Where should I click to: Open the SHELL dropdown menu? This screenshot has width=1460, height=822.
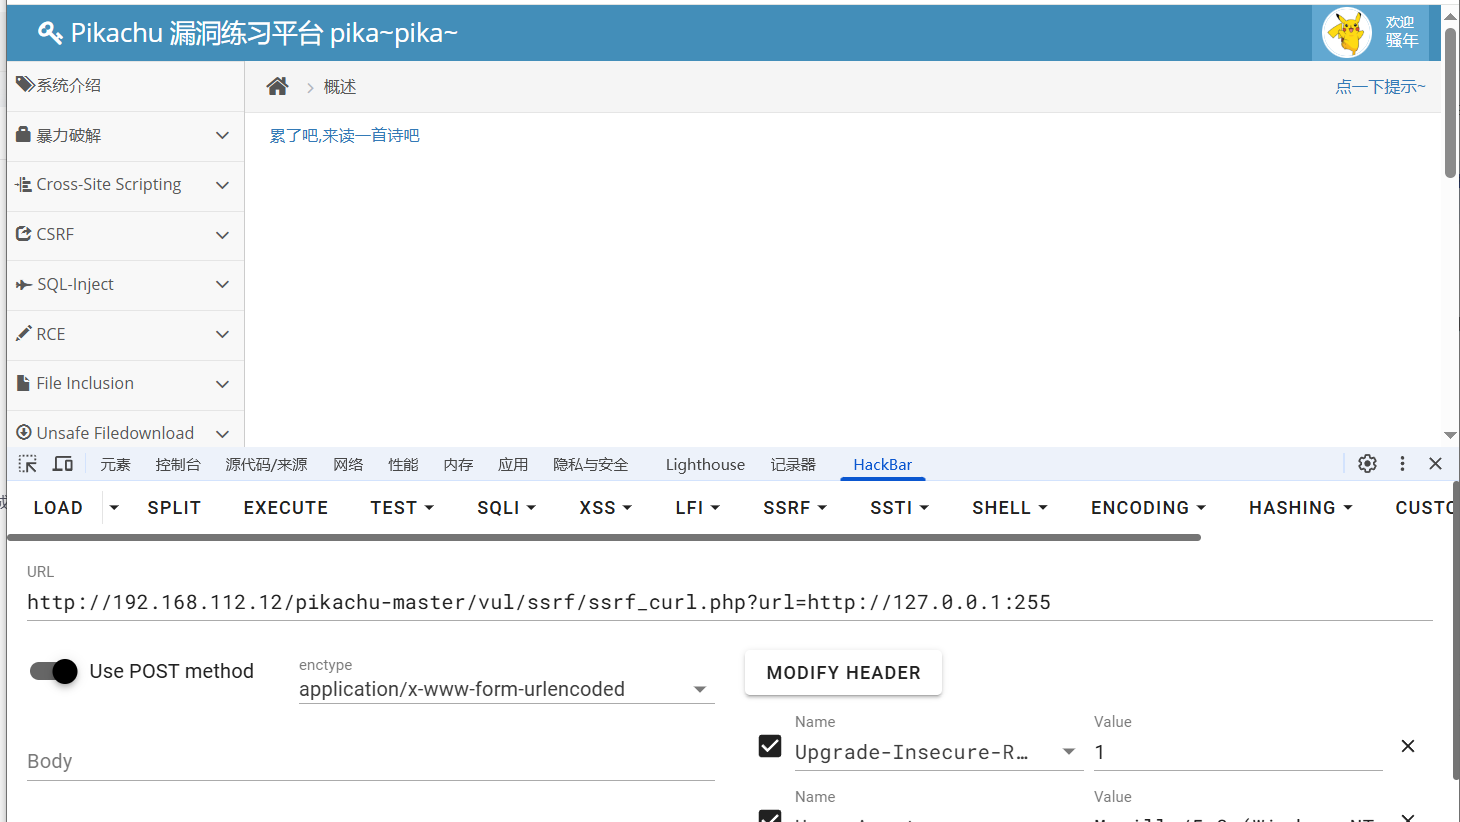[1010, 508]
